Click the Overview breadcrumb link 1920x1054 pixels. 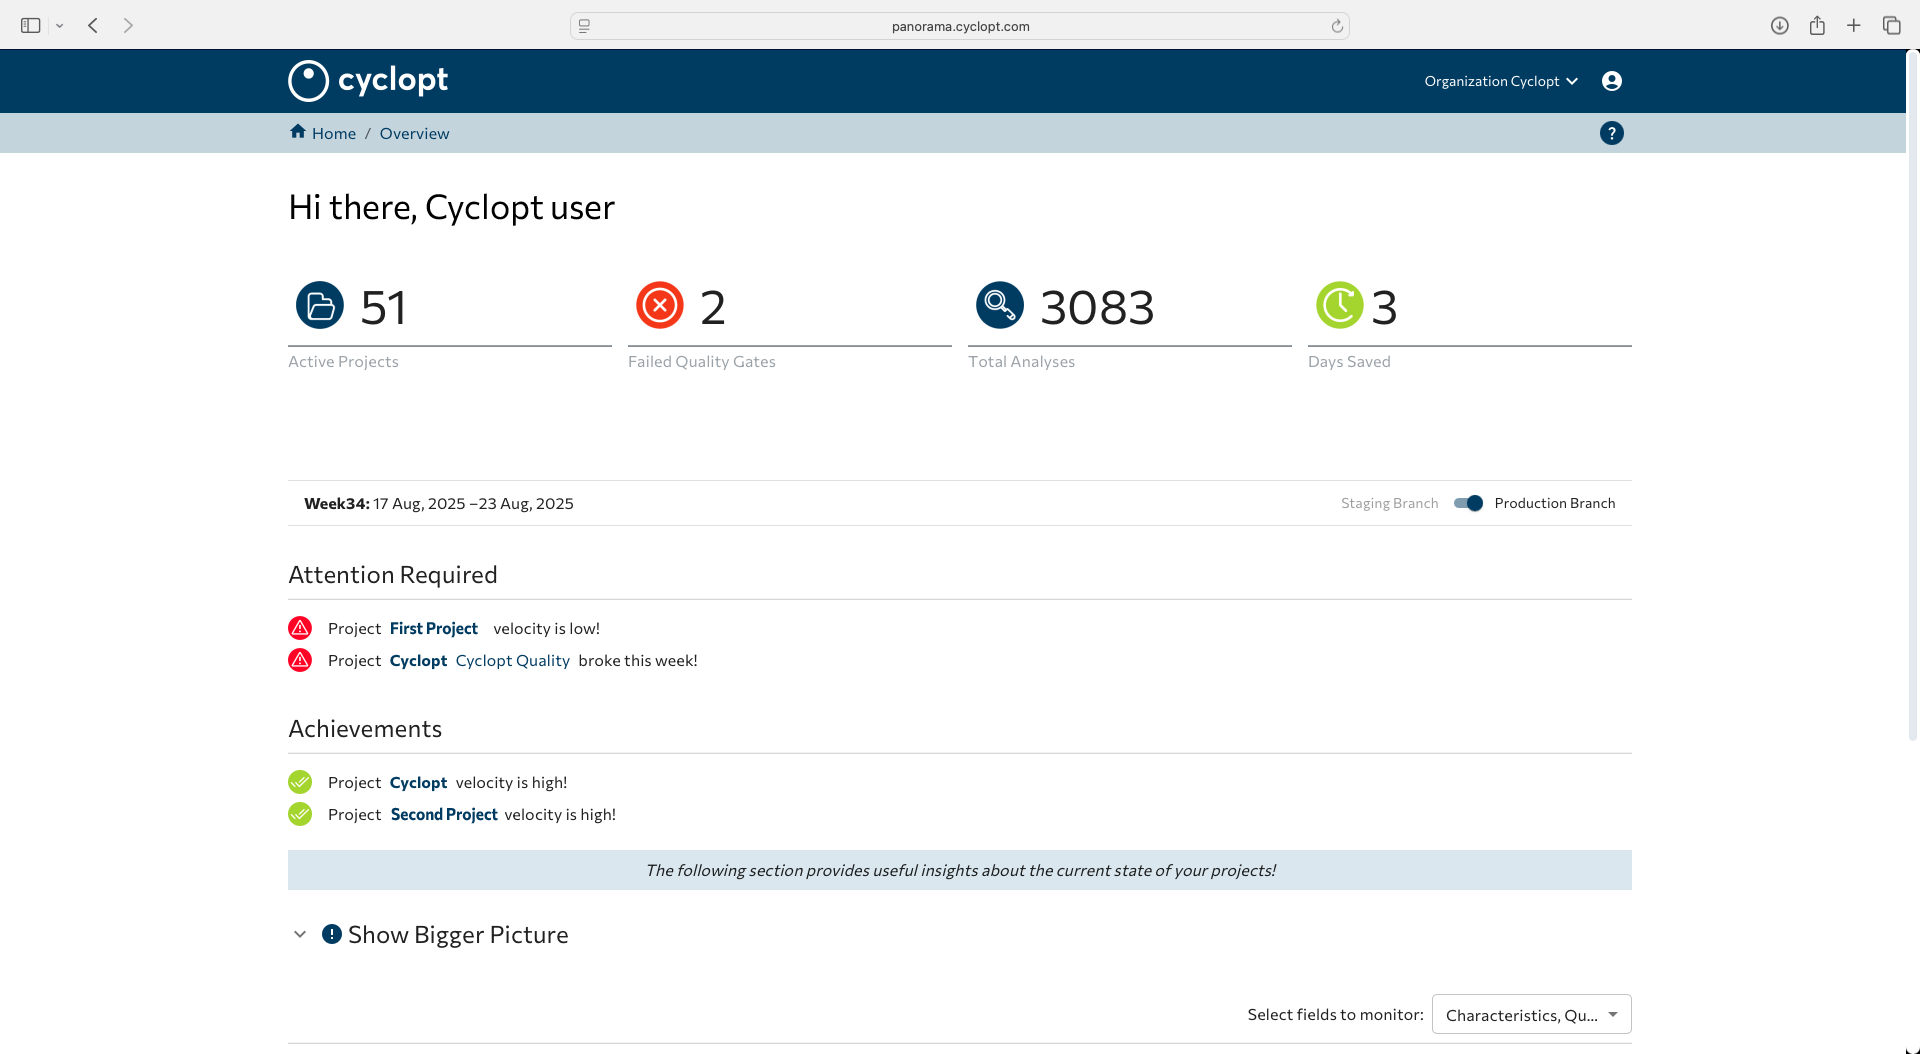tap(414, 133)
